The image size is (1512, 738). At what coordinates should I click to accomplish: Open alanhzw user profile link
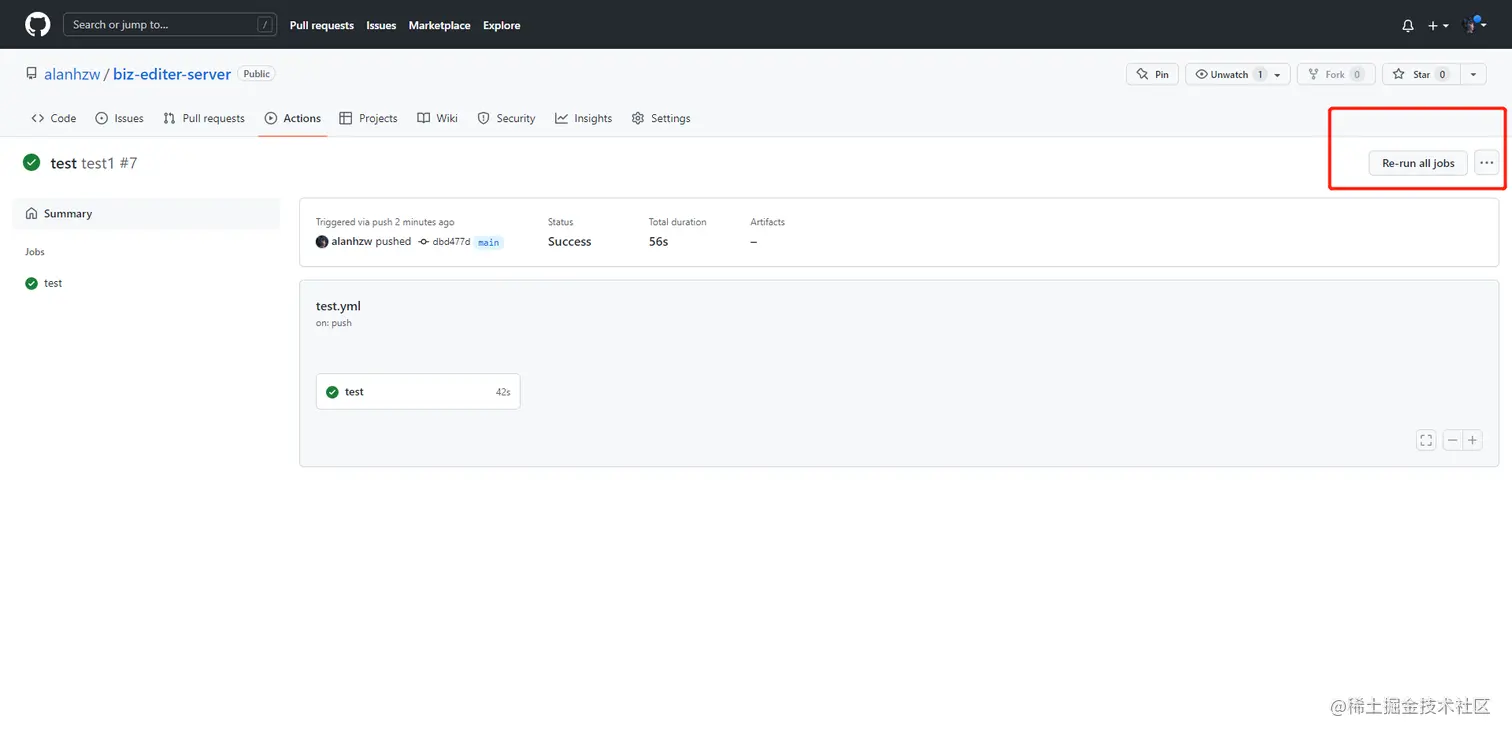point(72,74)
